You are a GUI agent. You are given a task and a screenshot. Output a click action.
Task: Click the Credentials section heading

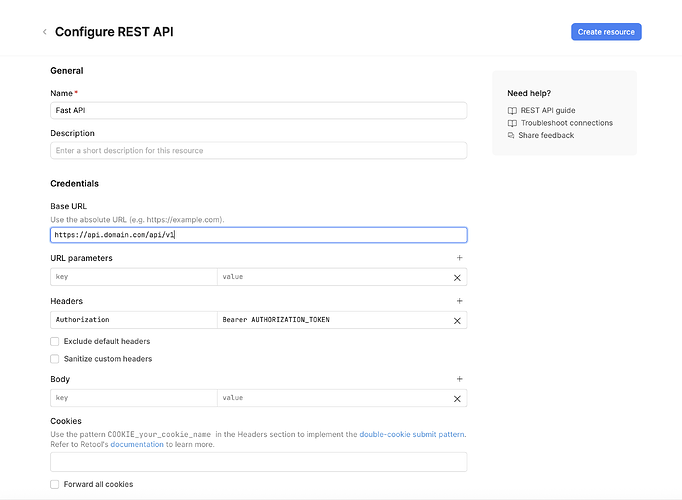pos(74,183)
